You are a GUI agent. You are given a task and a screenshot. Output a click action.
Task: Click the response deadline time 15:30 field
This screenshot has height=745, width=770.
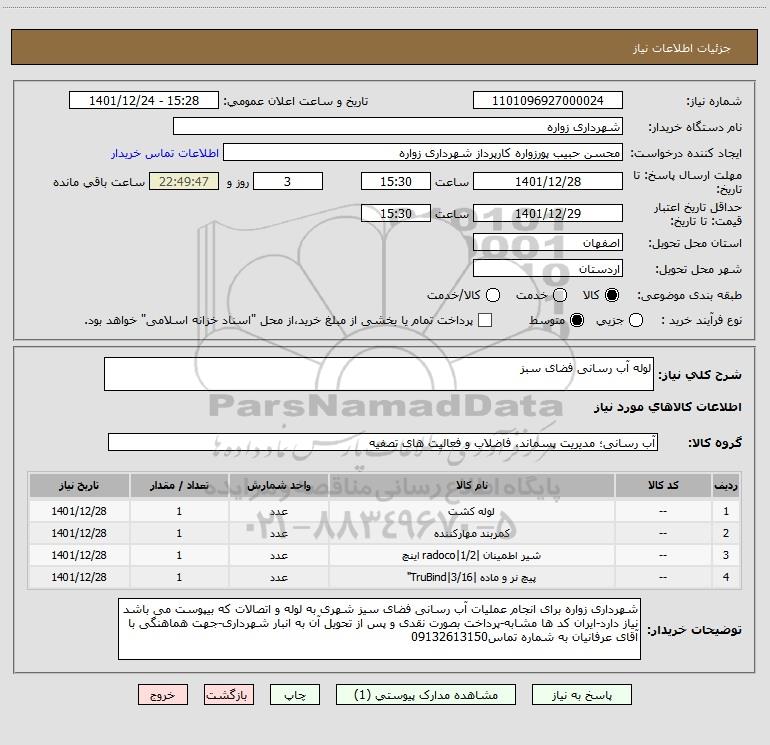coord(396,181)
